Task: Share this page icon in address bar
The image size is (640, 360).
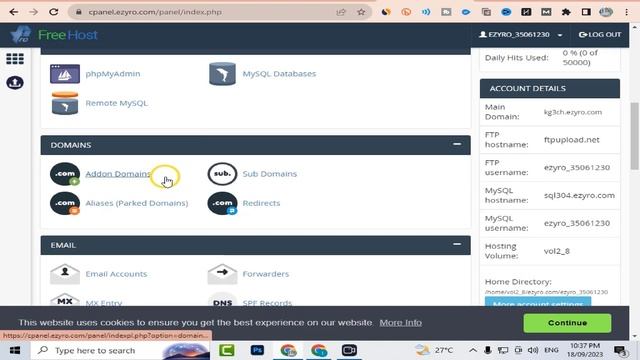Action: pyautogui.click(x=341, y=12)
